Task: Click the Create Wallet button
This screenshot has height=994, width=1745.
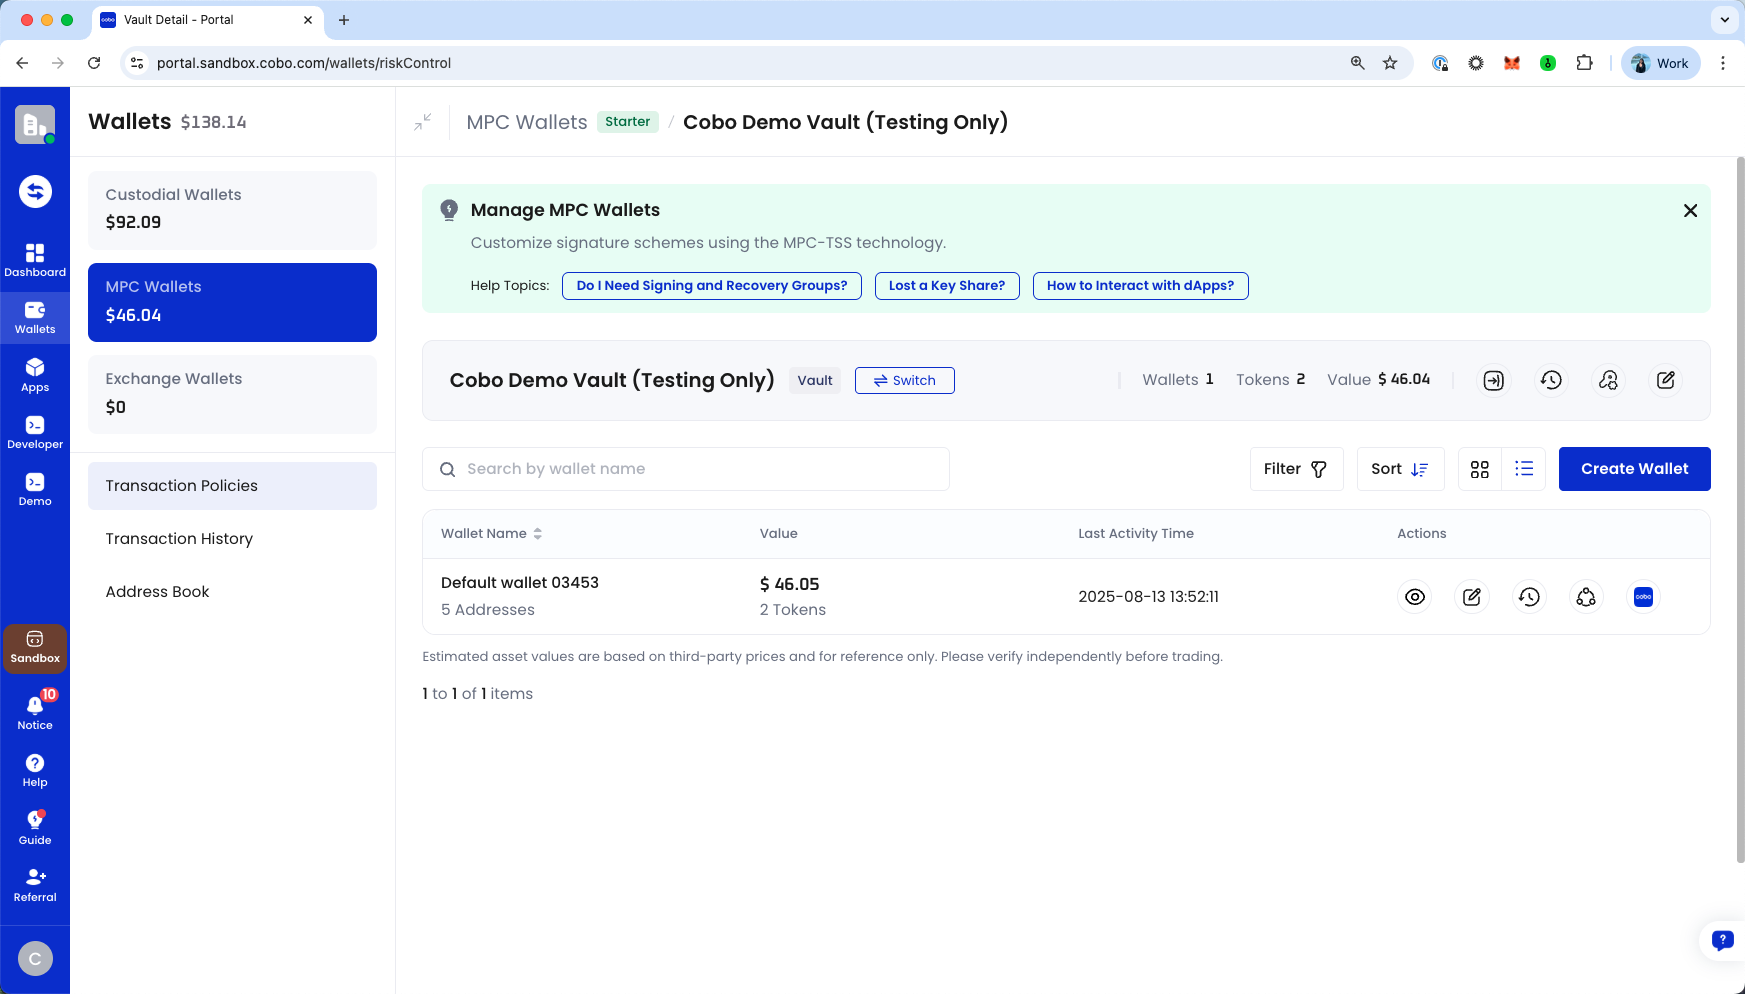Action: (x=1634, y=469)
